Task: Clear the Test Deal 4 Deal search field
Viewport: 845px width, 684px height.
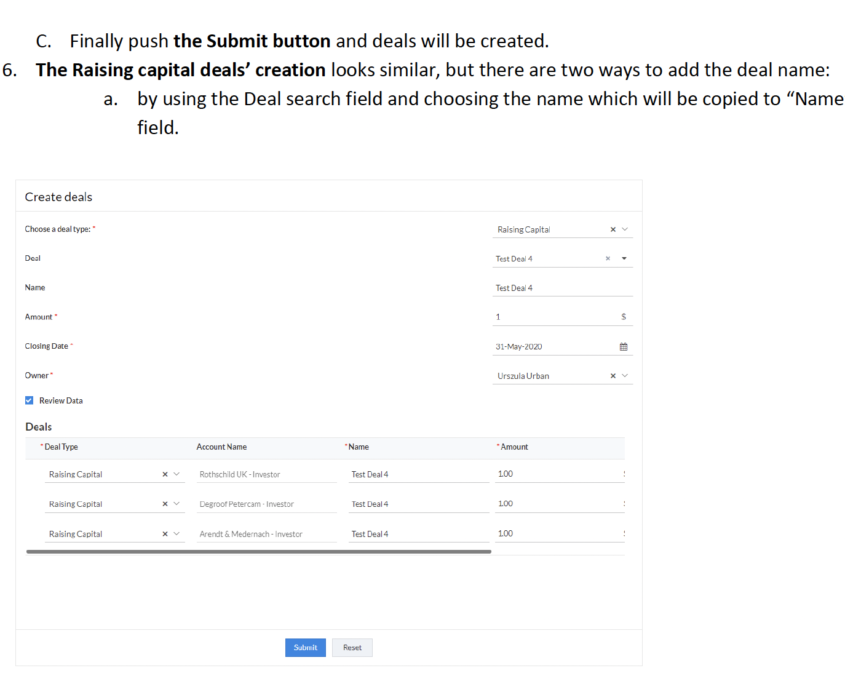Action: point(608,259)
